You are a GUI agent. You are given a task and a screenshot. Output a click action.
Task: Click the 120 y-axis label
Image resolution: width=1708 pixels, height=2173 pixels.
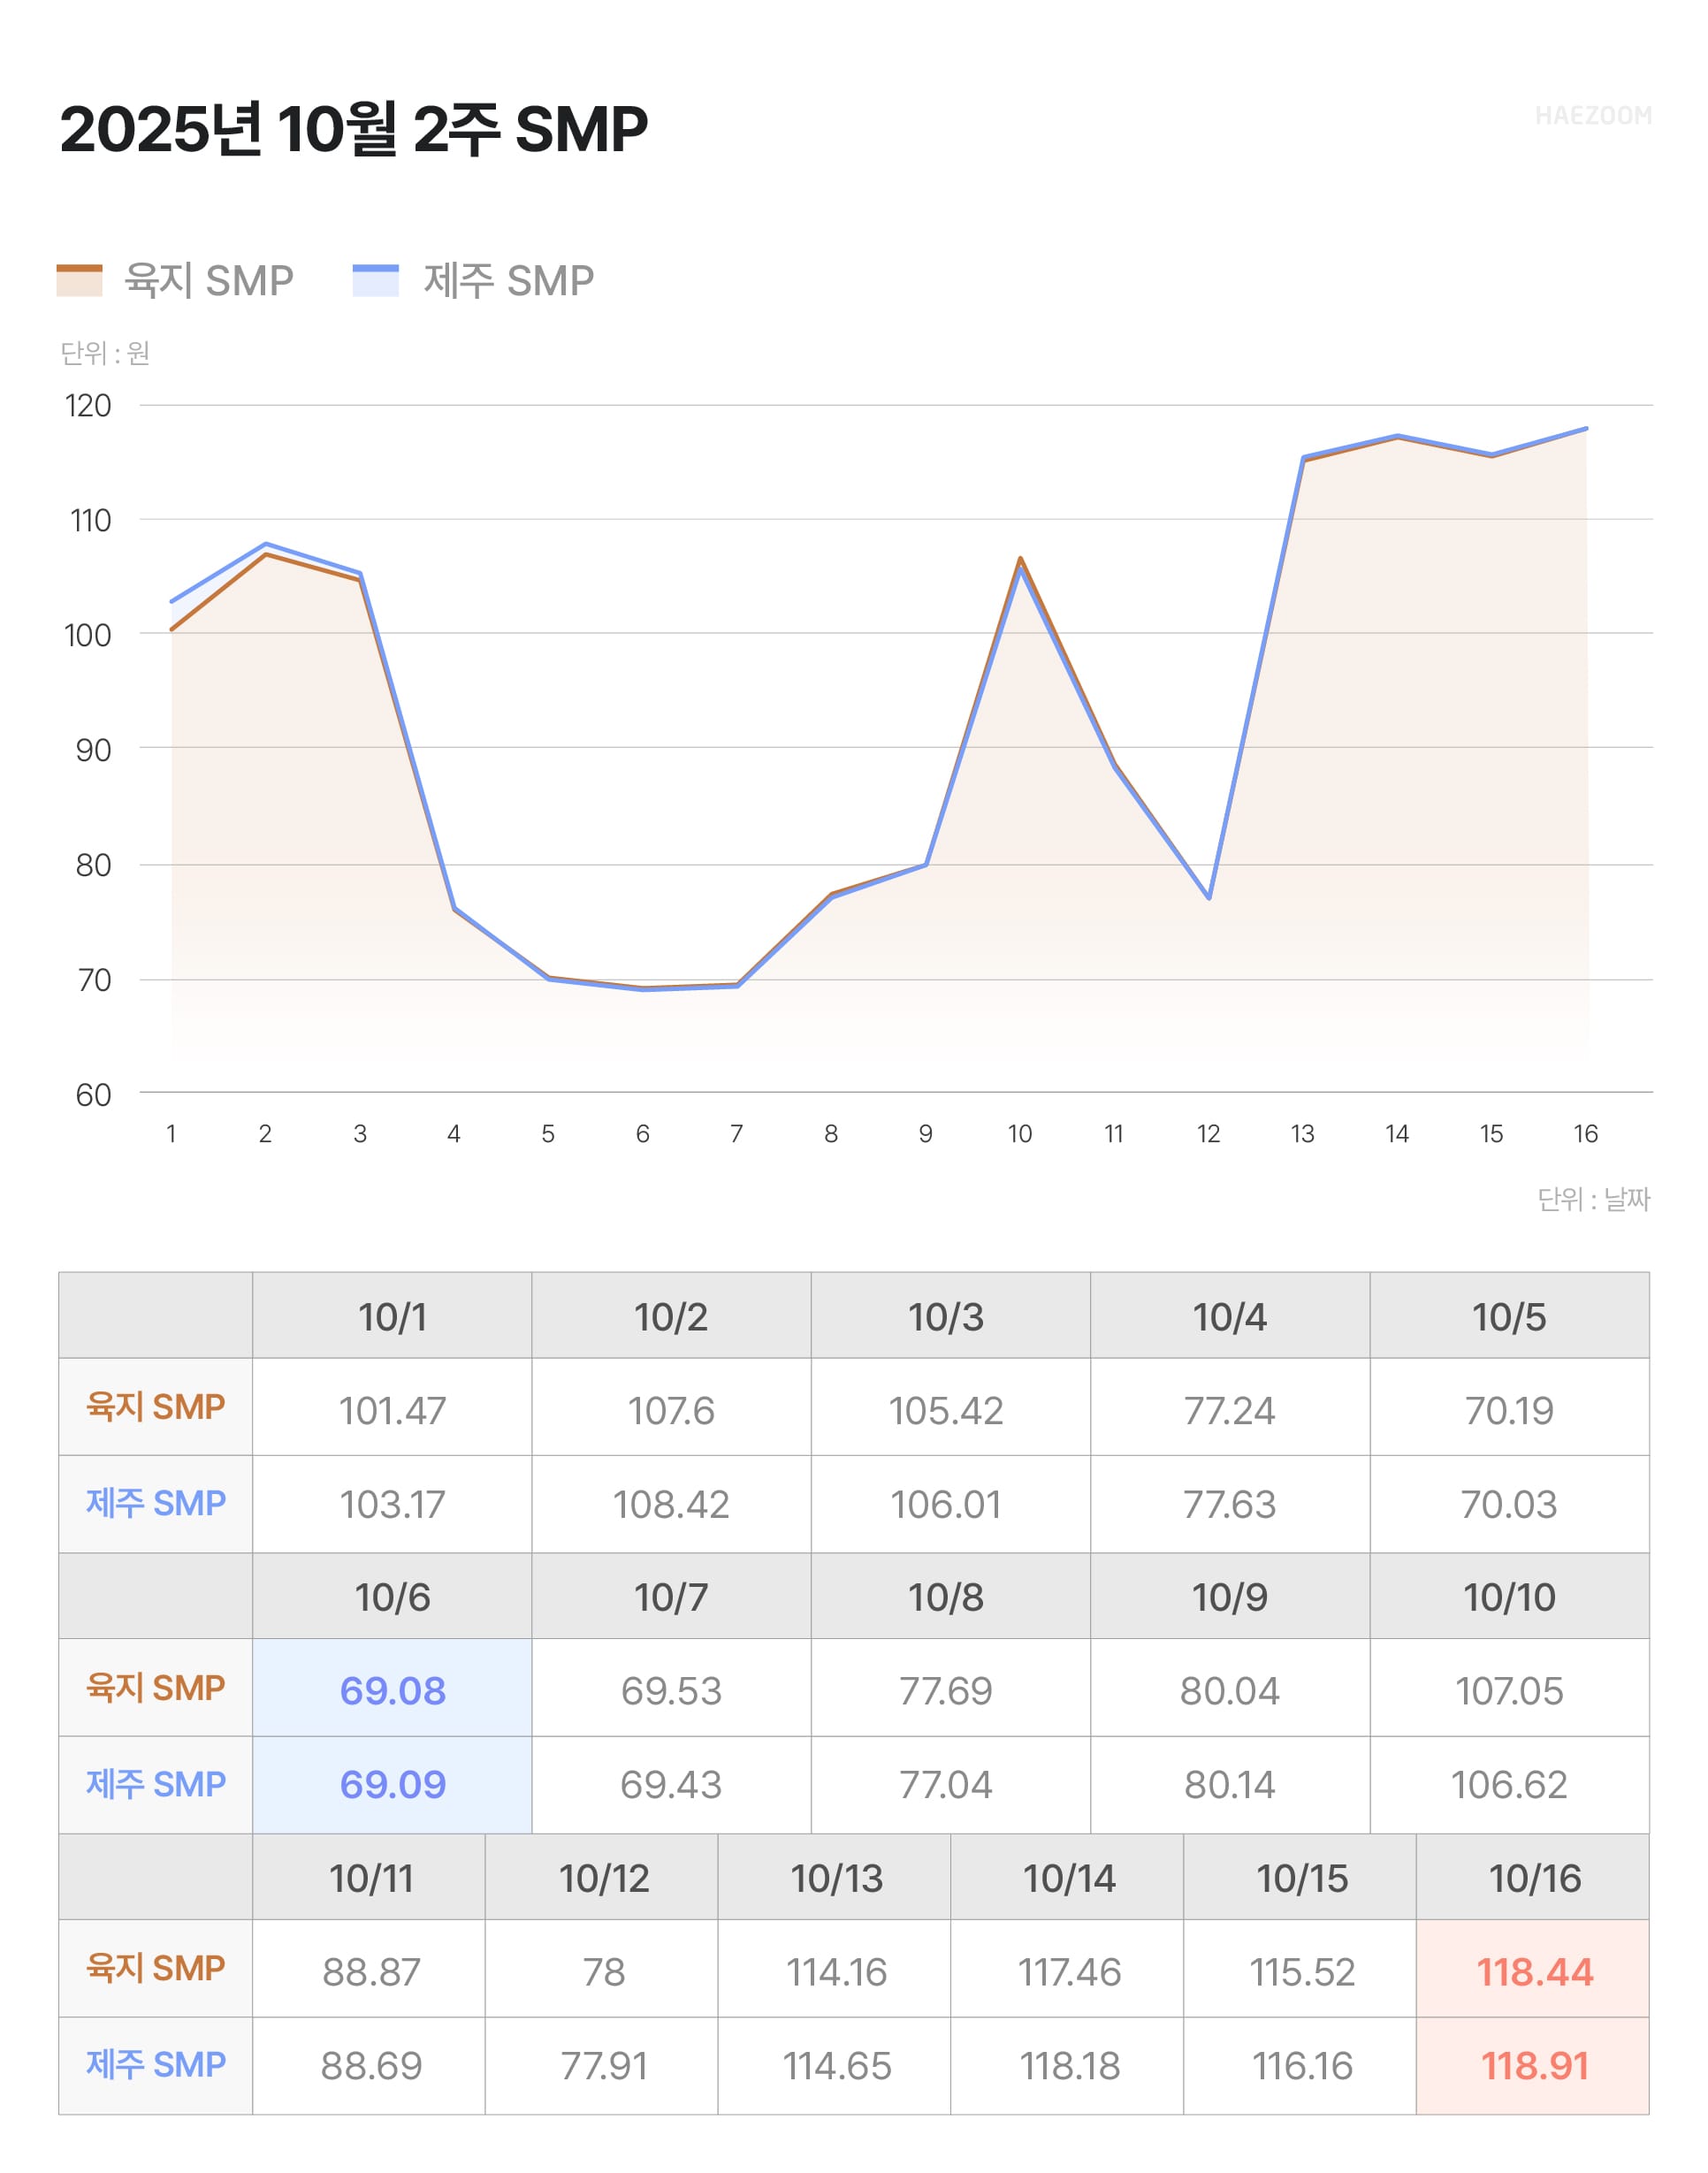pos(88,406)
